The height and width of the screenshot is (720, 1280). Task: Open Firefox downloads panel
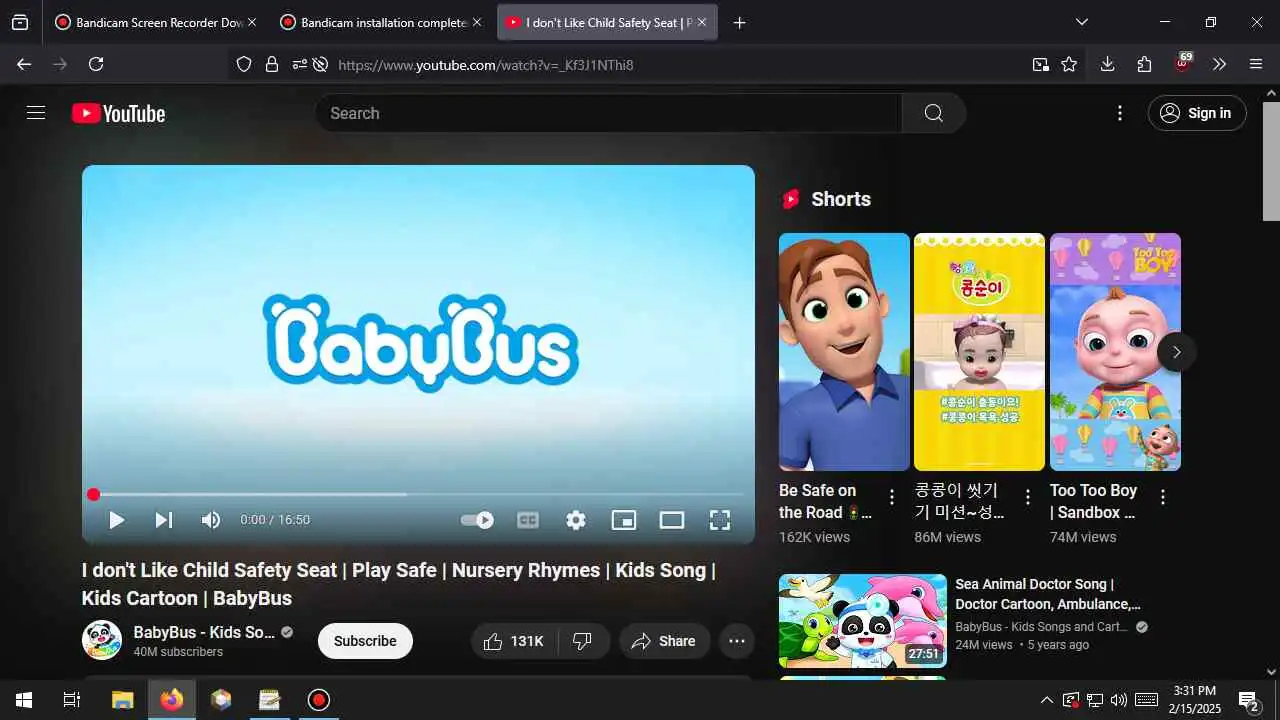pyautogui.click(x=1107, y=64)
